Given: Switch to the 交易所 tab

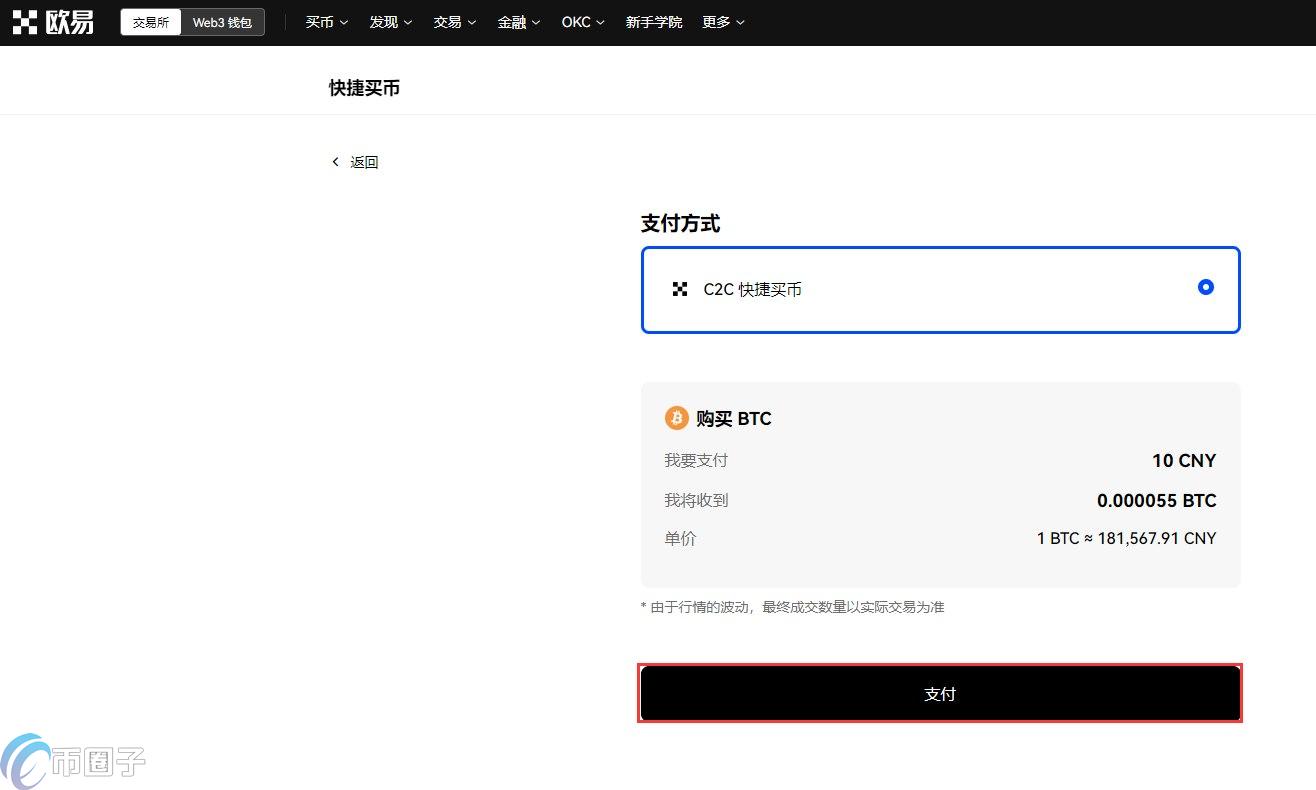Looking at the screenshot, I should [151, 22].
